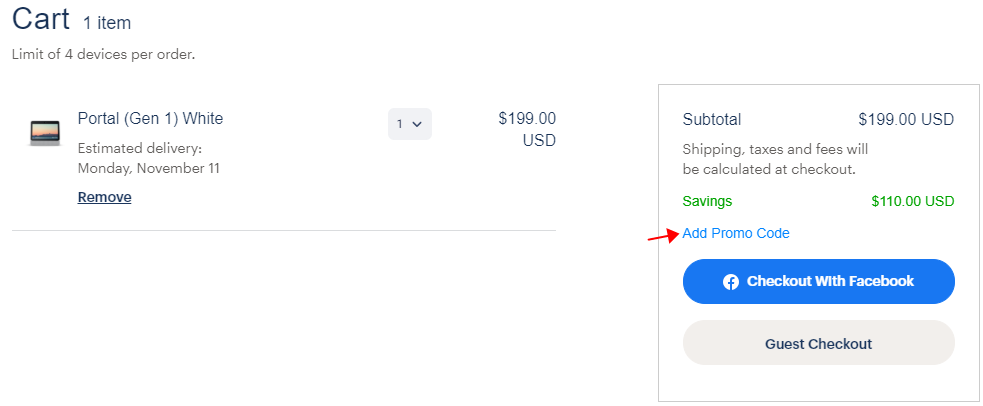The height and width of the screenshot is (406, 983).
Task: Remove Portal (Gen 1) White from cart
Action: (x=104, y=197)
